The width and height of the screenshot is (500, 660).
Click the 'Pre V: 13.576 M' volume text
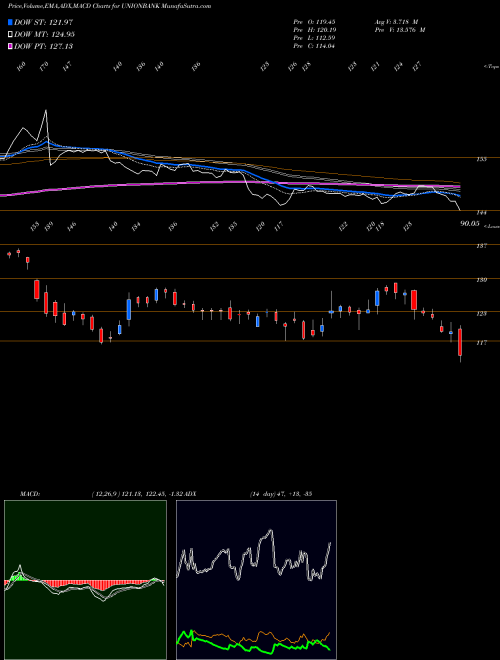click(x=400, y=30)
